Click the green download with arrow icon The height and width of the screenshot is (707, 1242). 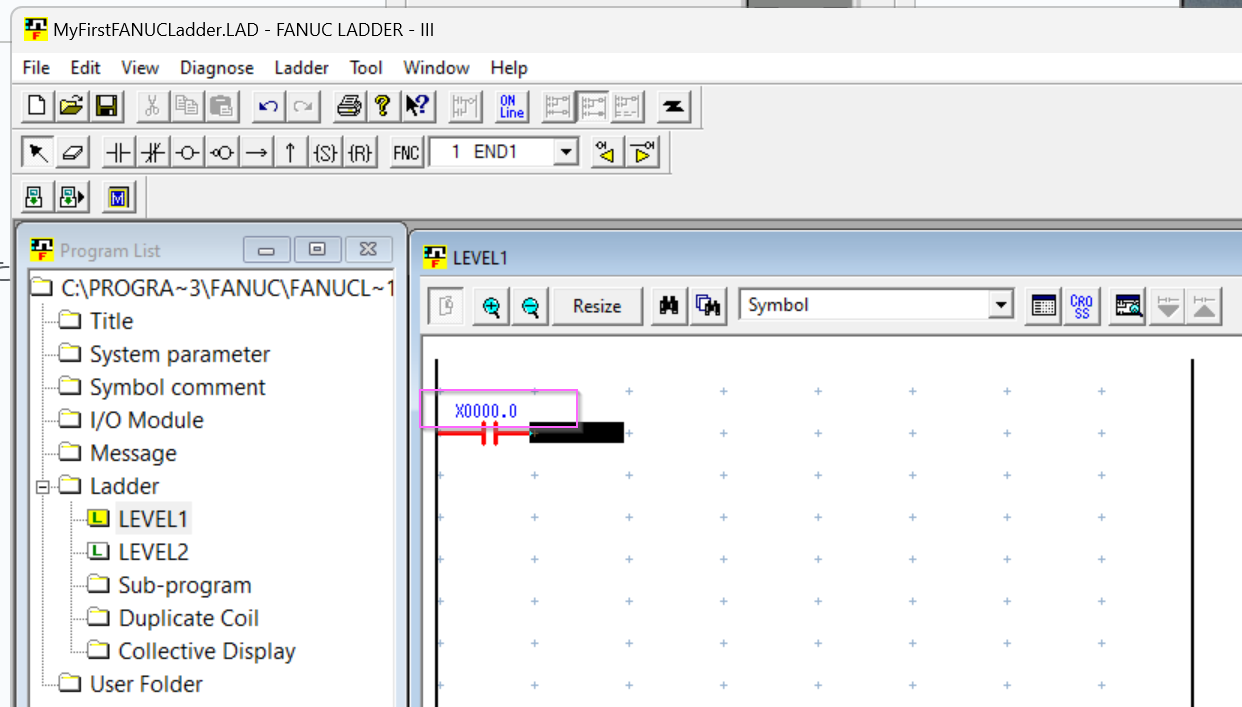coord(72,197)
